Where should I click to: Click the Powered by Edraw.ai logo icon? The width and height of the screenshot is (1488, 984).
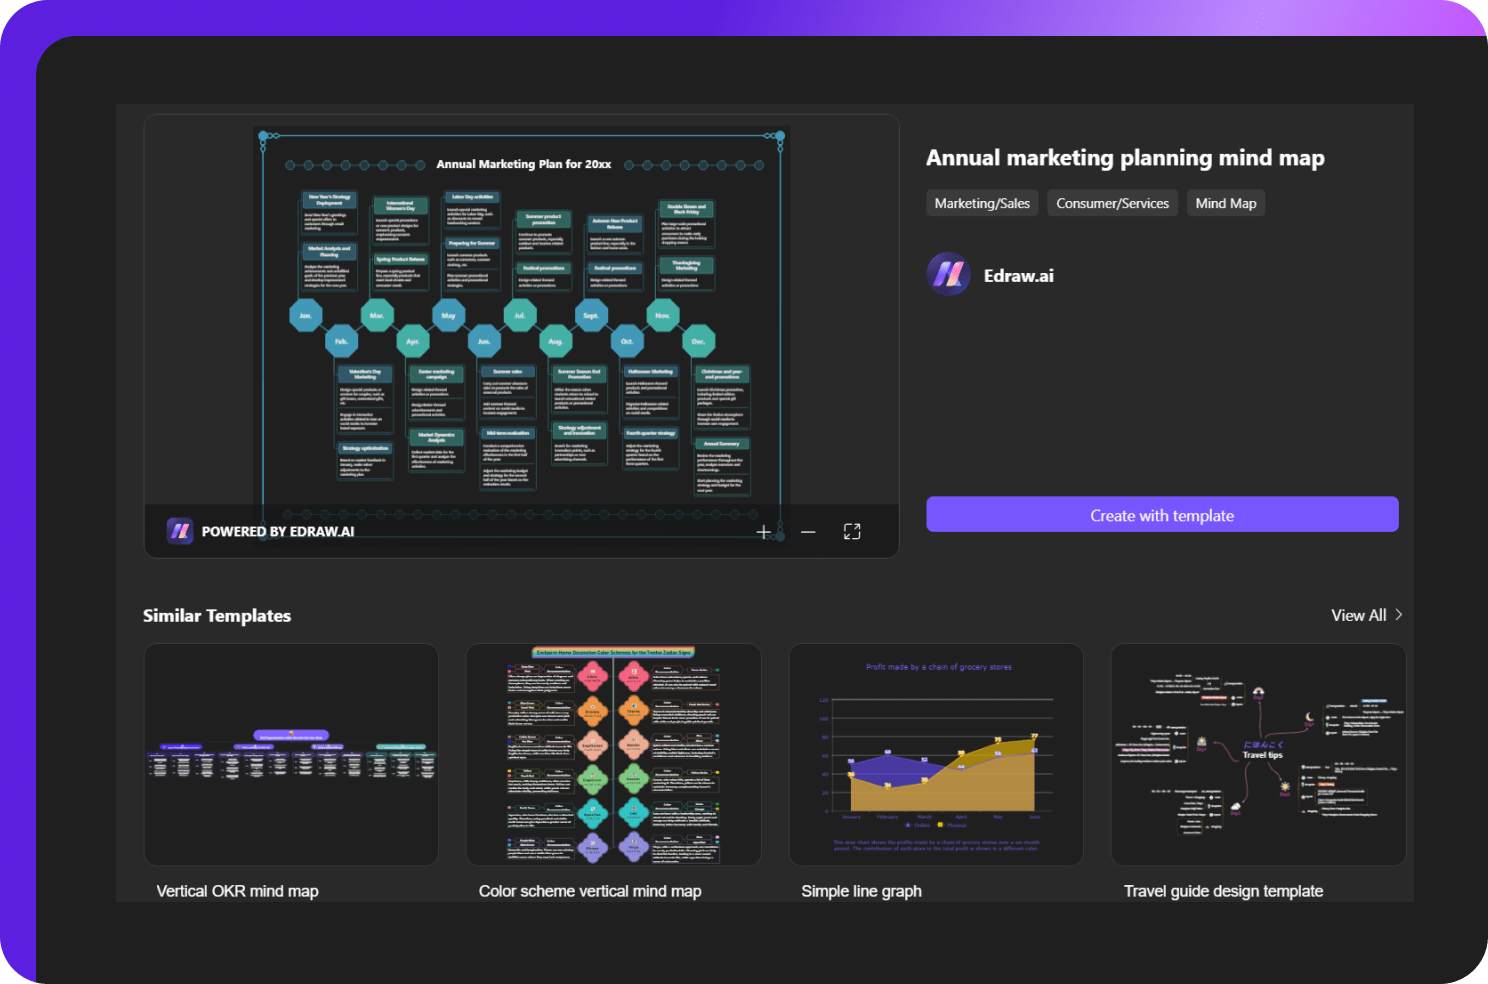pyautogui.click(x=180, y=531)
